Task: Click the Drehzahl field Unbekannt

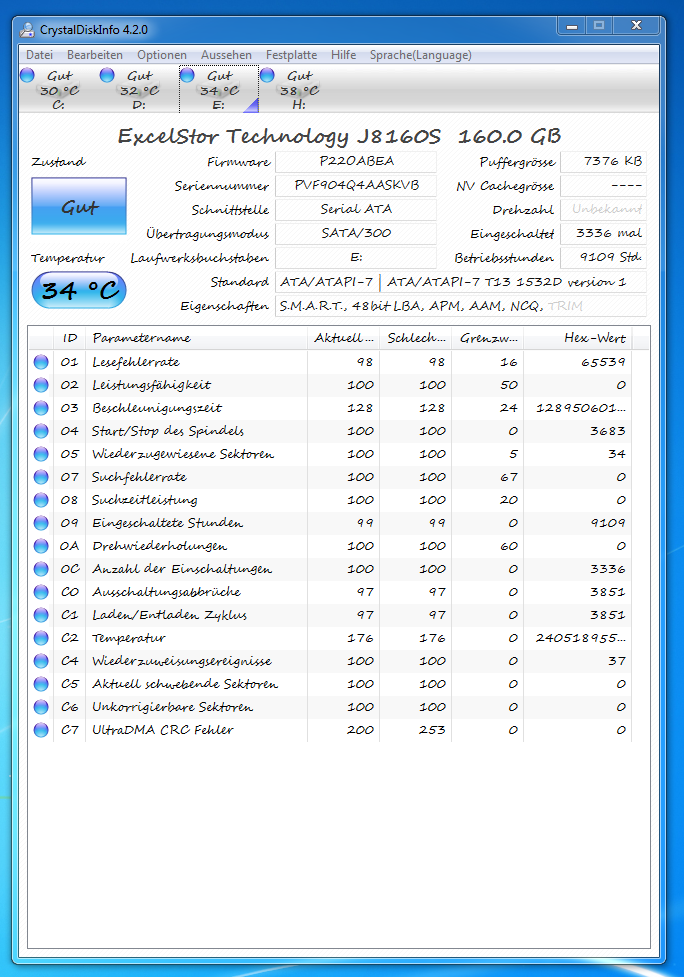Action: pyautogui.click(x=603, y=209)
